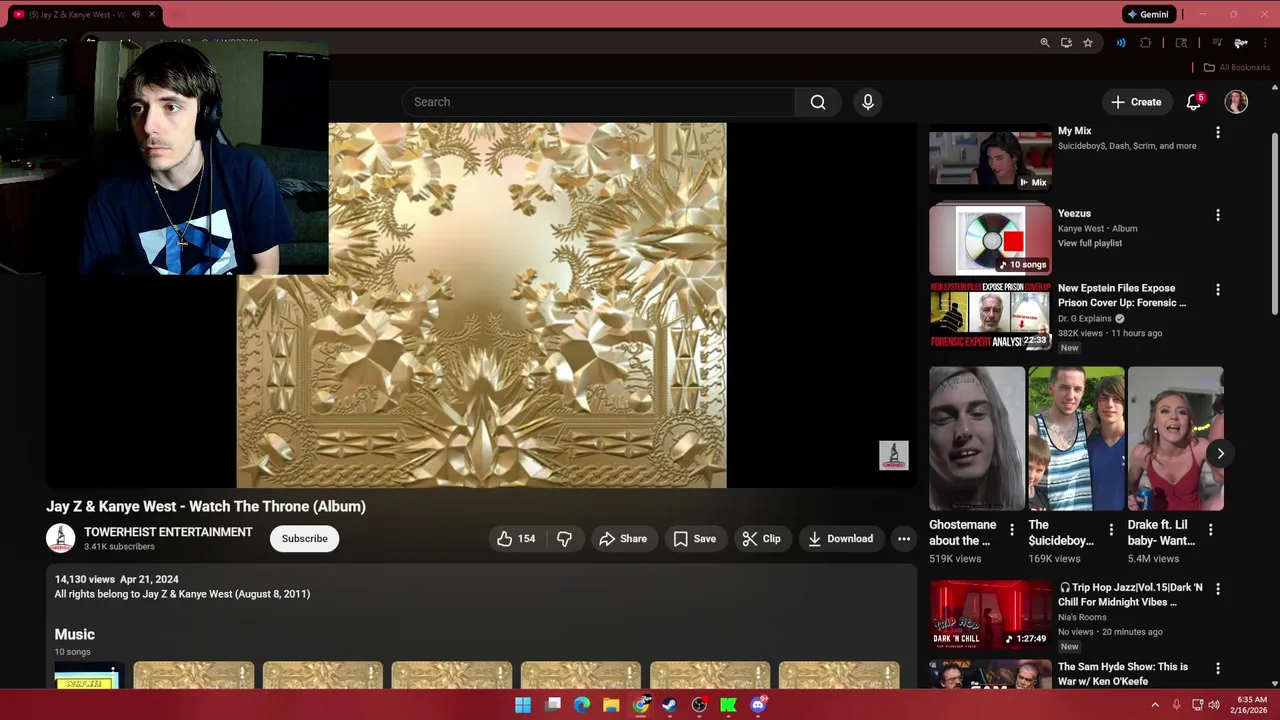Open more actions beside Download
Image resolution: width=1280 pixels, height=720 pixels.
click(904, 539)
